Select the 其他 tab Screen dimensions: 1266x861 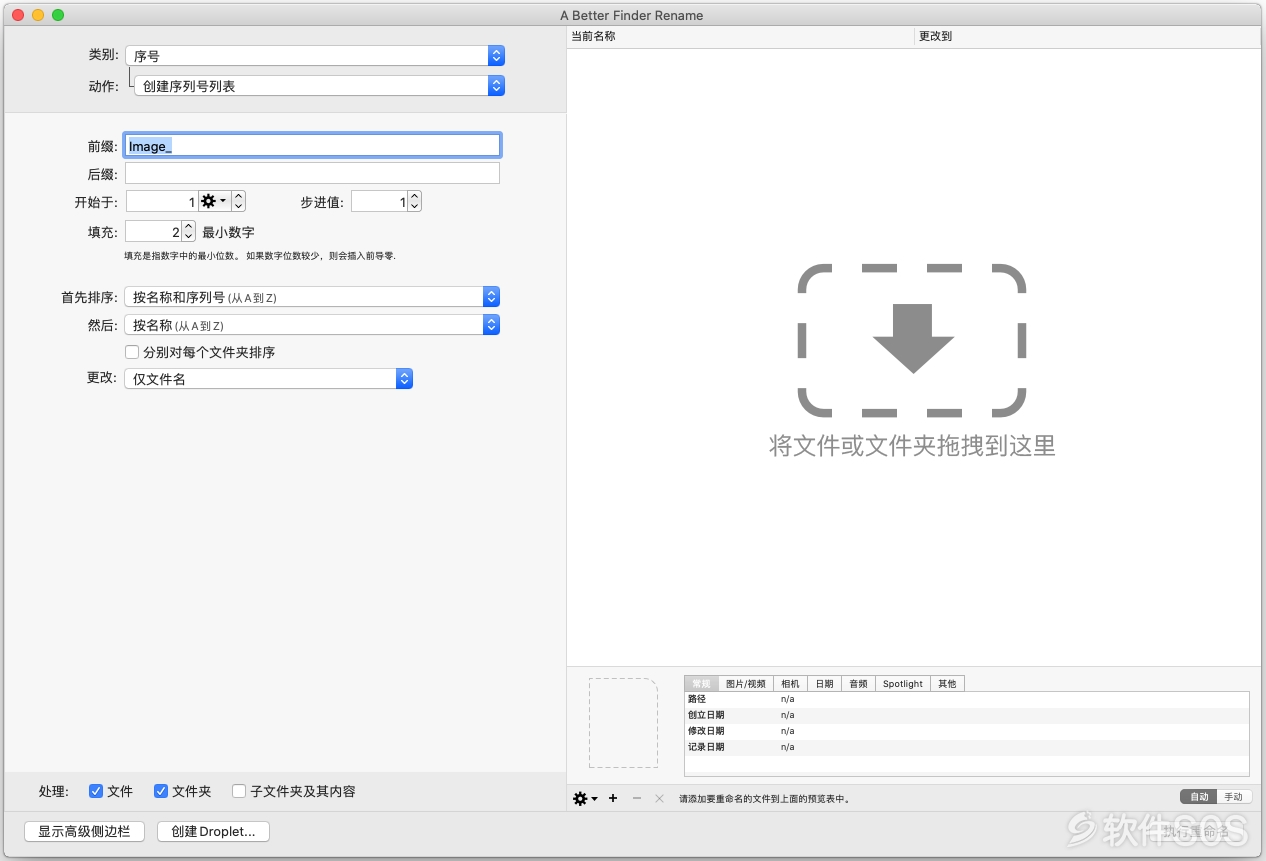click(947, 684)
